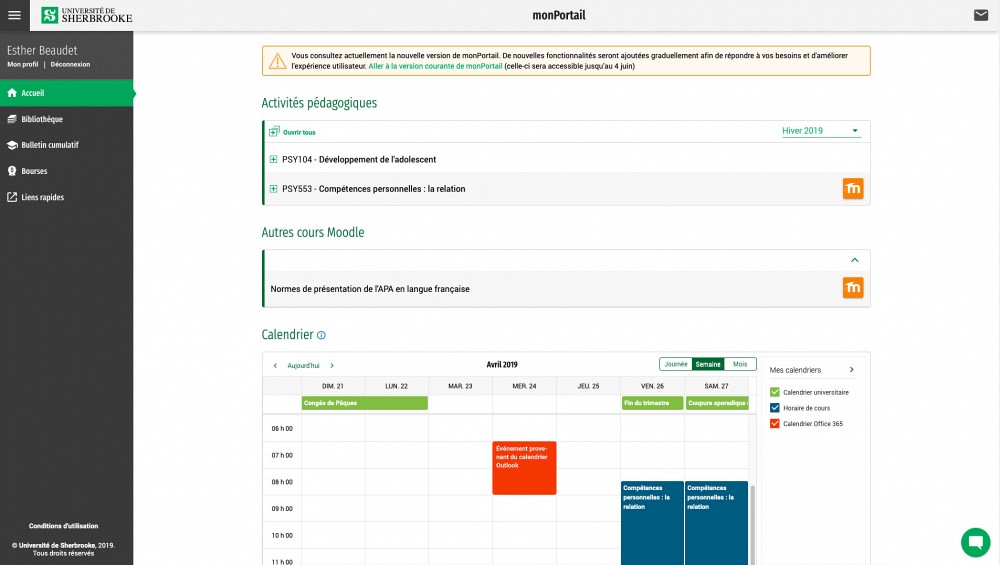Screen dimensions: 1000x565
Task: Select Bulletin cumulatif in the sidebar
Action: 49,145
